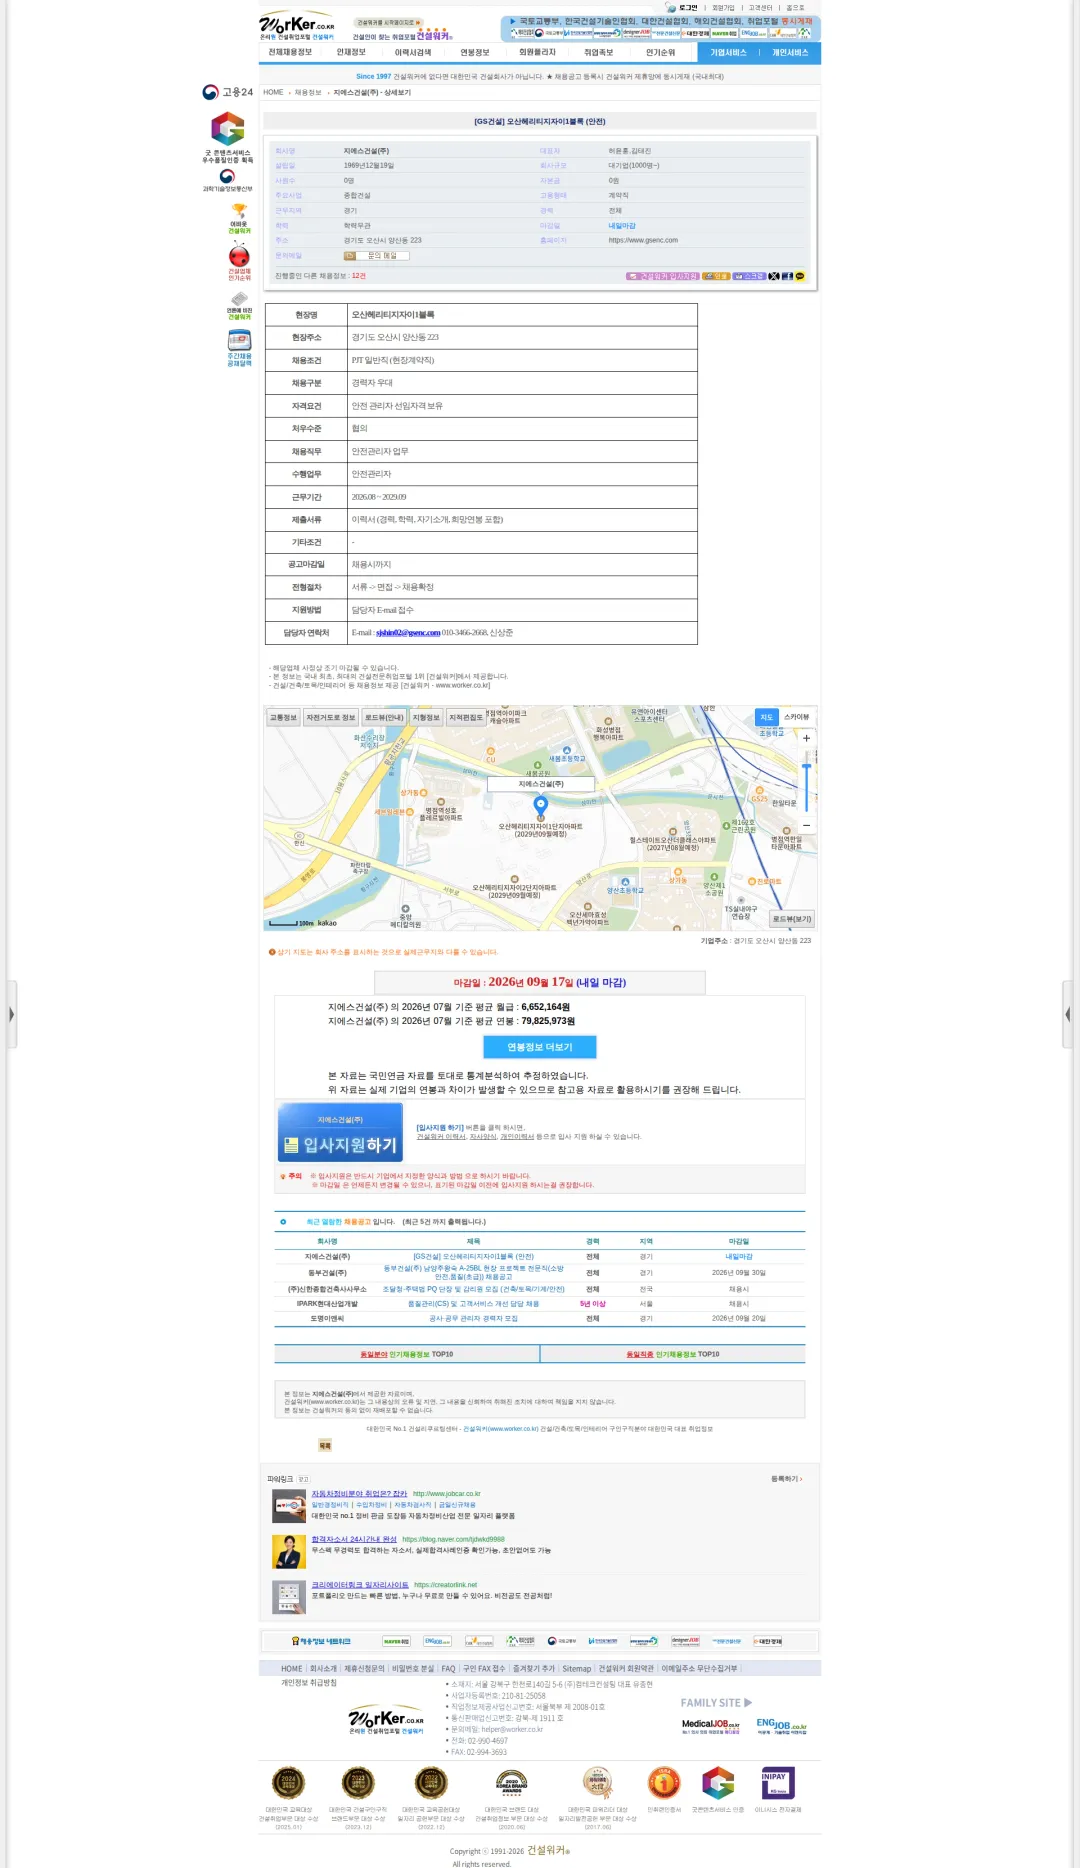Open the https://www.gsenc.com homepage link
This screenshot has width=1080, height=1868.
tap(643, 240)
